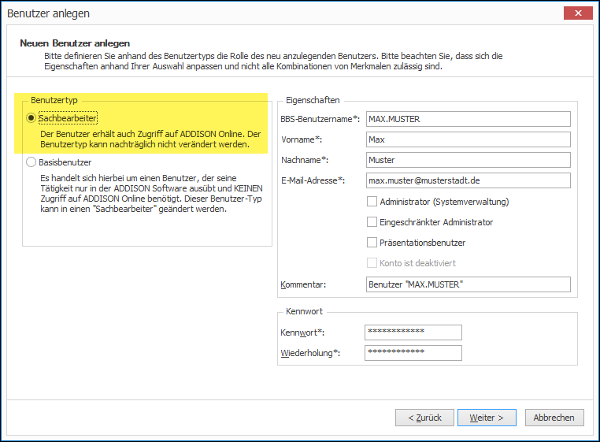
Task: Close the Benutzer anlegen window
Action: [578, 13]
